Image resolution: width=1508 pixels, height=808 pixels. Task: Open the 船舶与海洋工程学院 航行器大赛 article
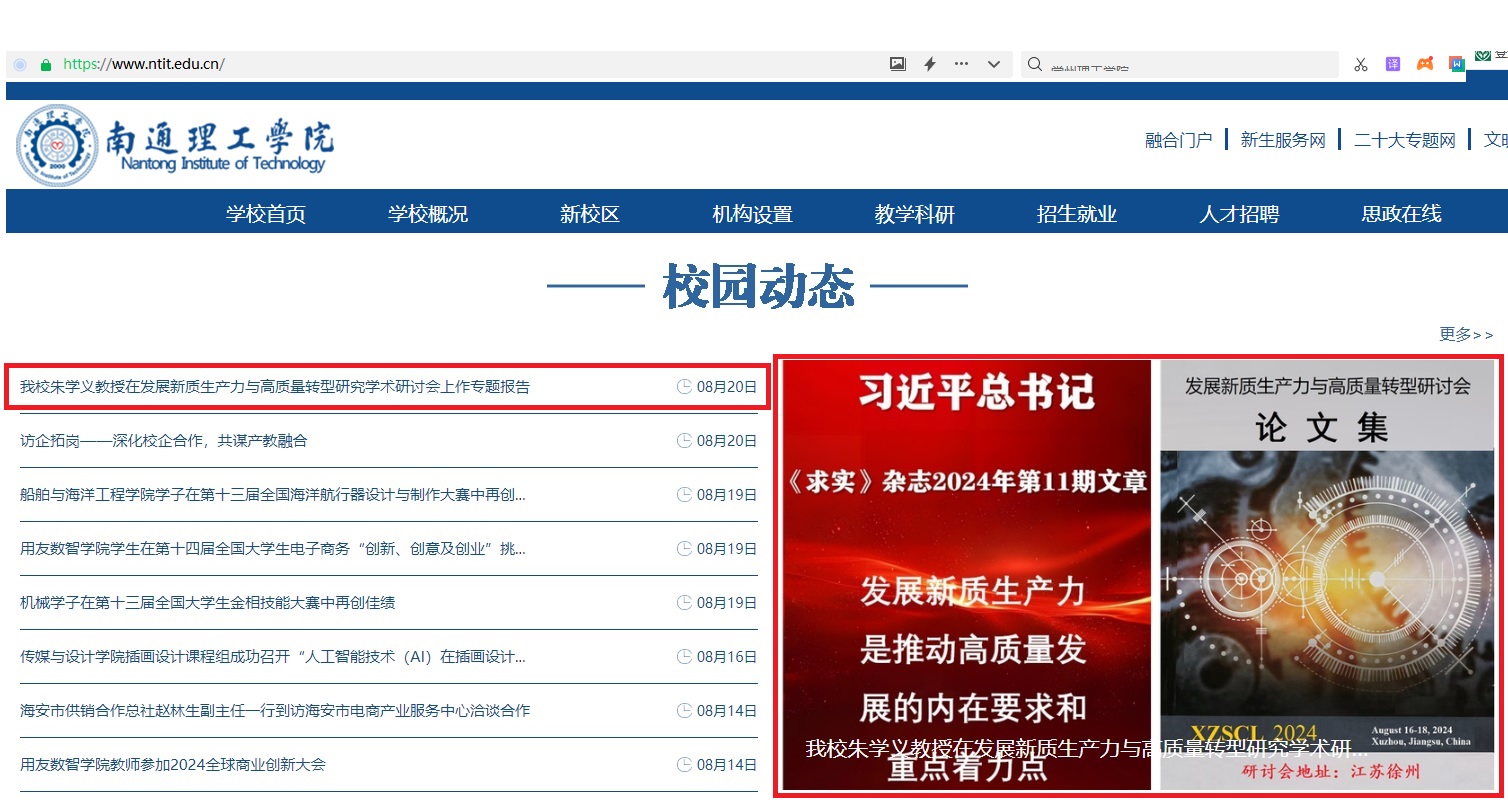tap(273, 495)
